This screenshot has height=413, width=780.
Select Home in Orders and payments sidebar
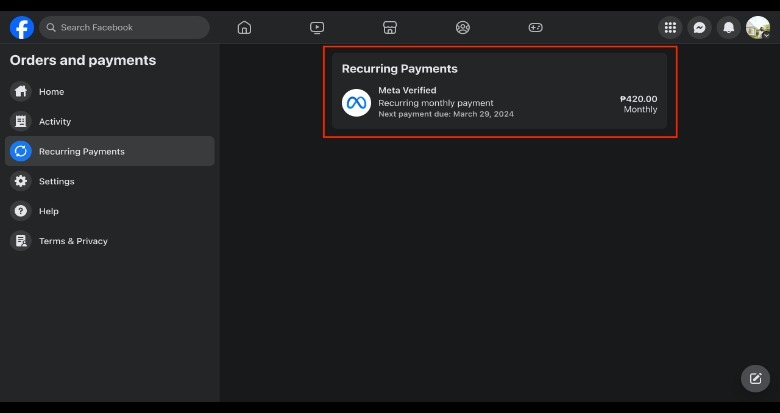[x=52, y=92]
